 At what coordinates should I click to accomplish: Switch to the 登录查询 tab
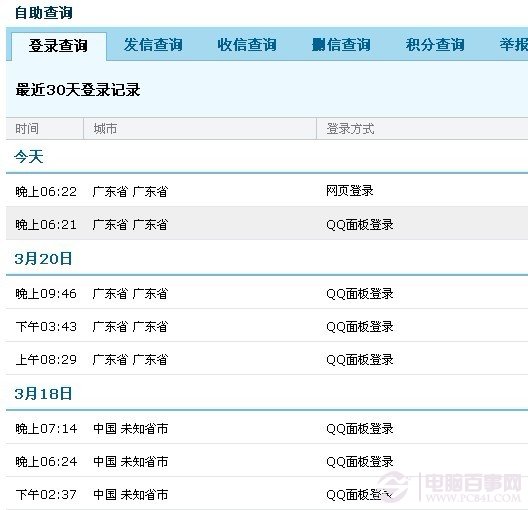[59, 46]
